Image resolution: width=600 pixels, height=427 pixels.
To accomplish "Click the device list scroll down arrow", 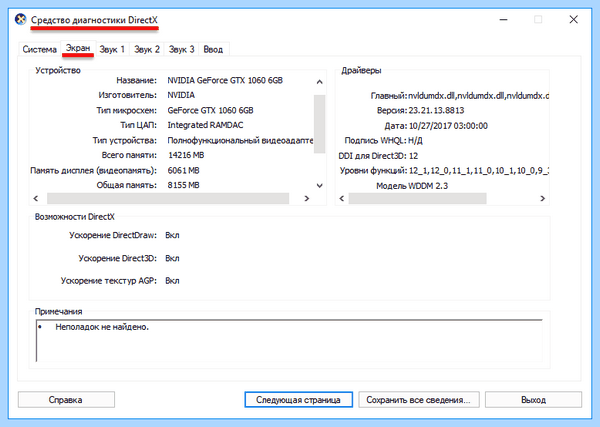I will point(320,186).
